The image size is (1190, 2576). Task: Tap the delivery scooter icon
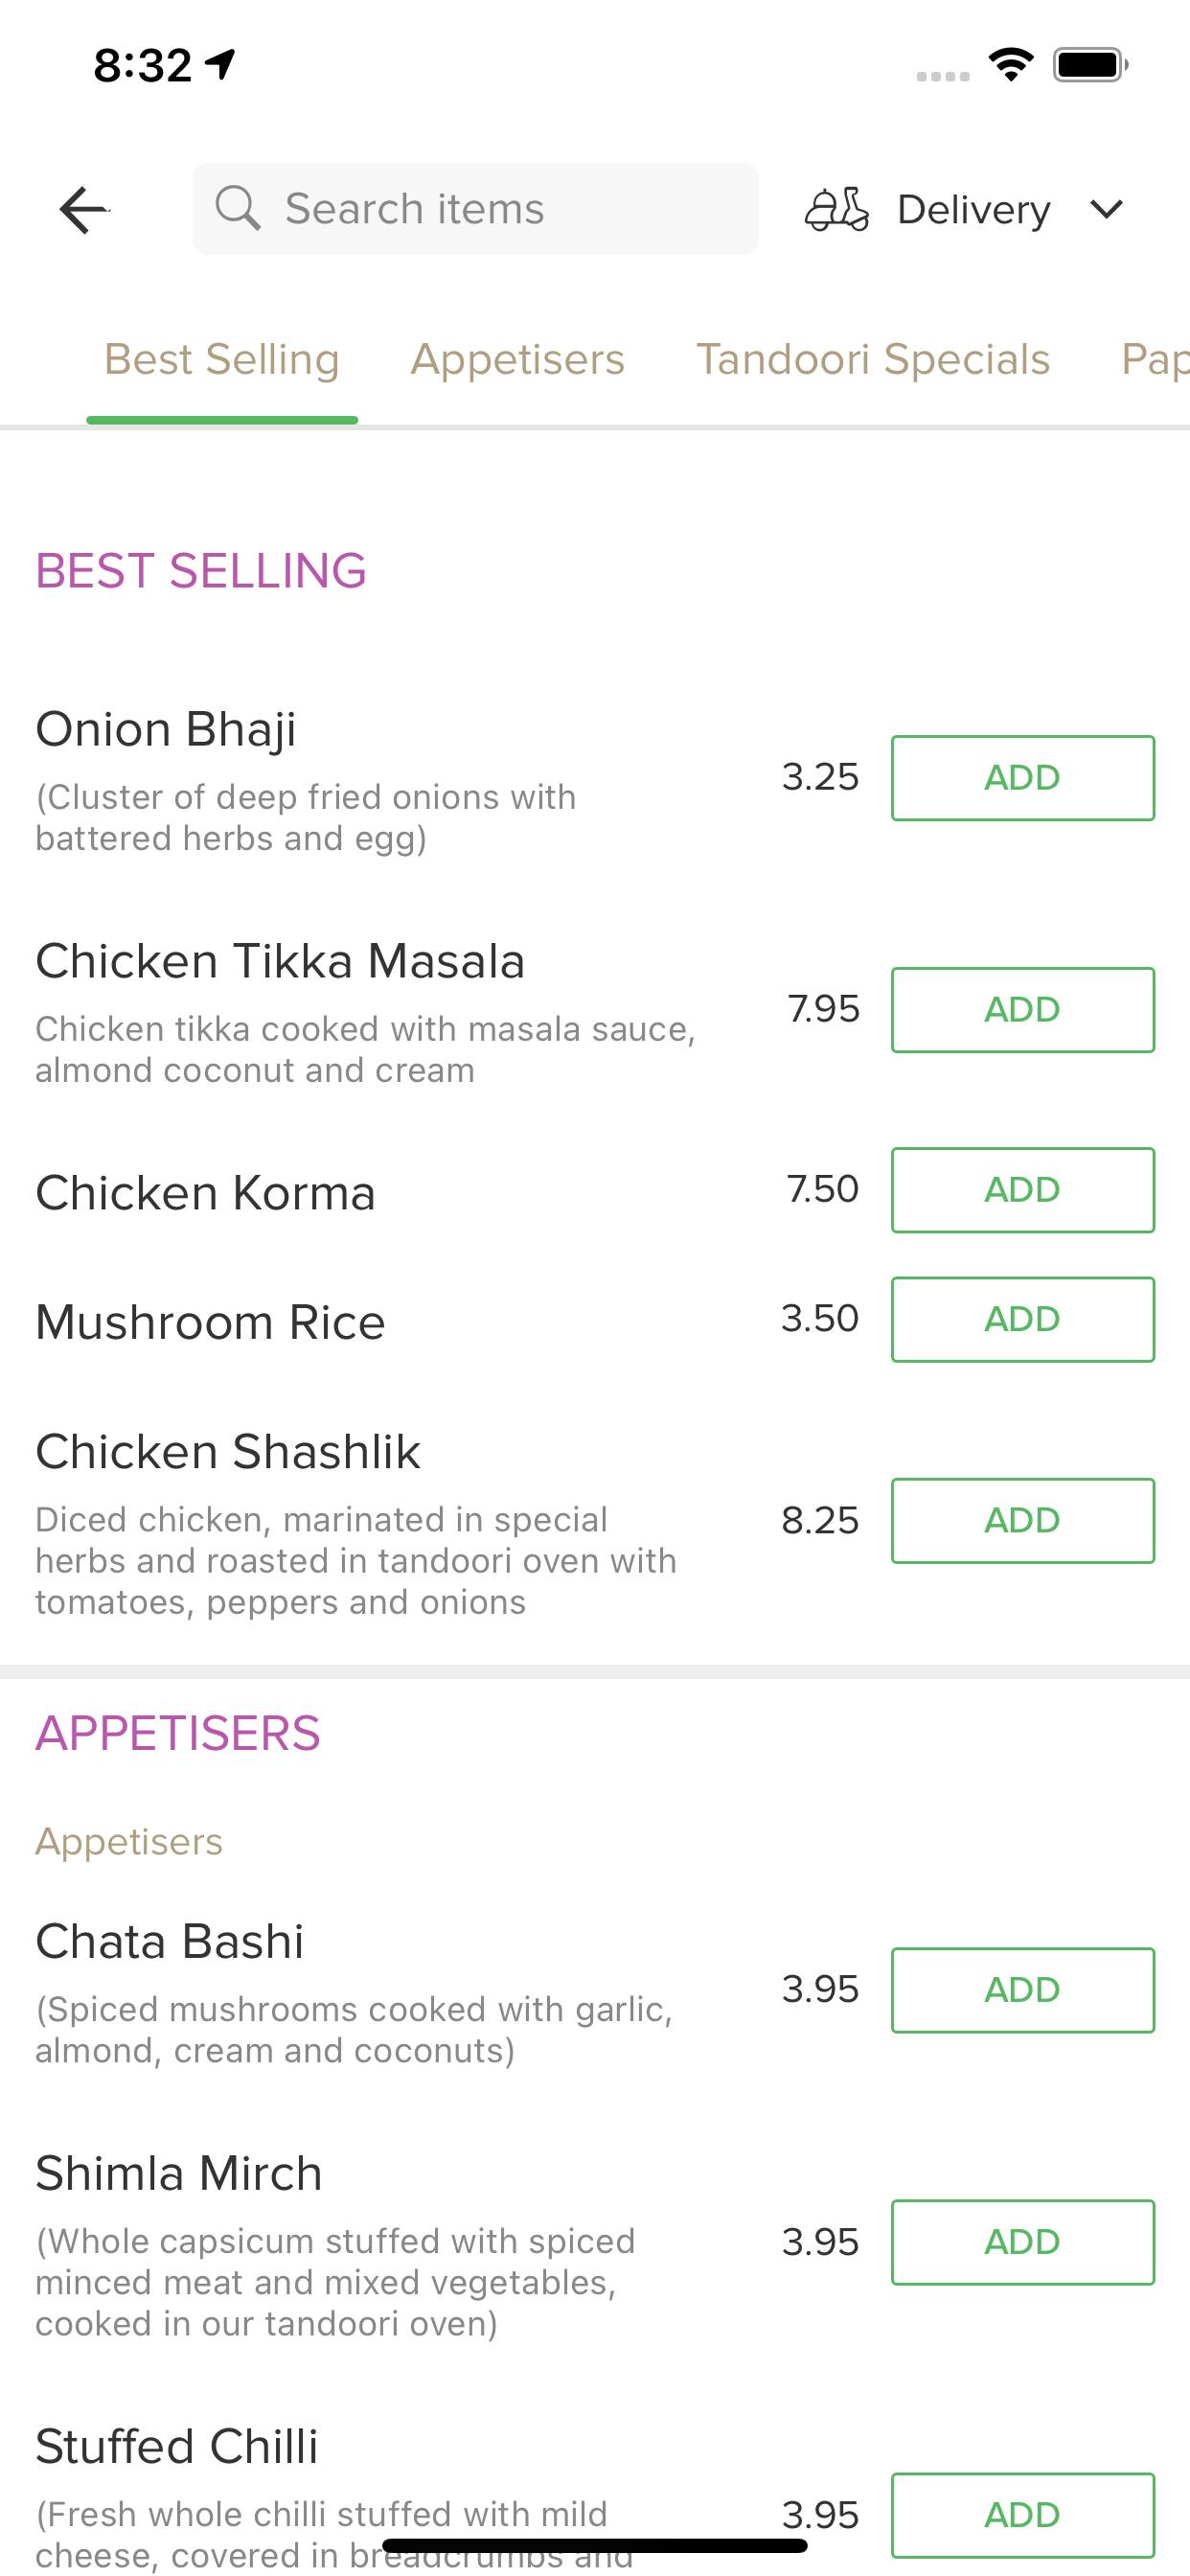pyautogui.click(x=837, y=210)
